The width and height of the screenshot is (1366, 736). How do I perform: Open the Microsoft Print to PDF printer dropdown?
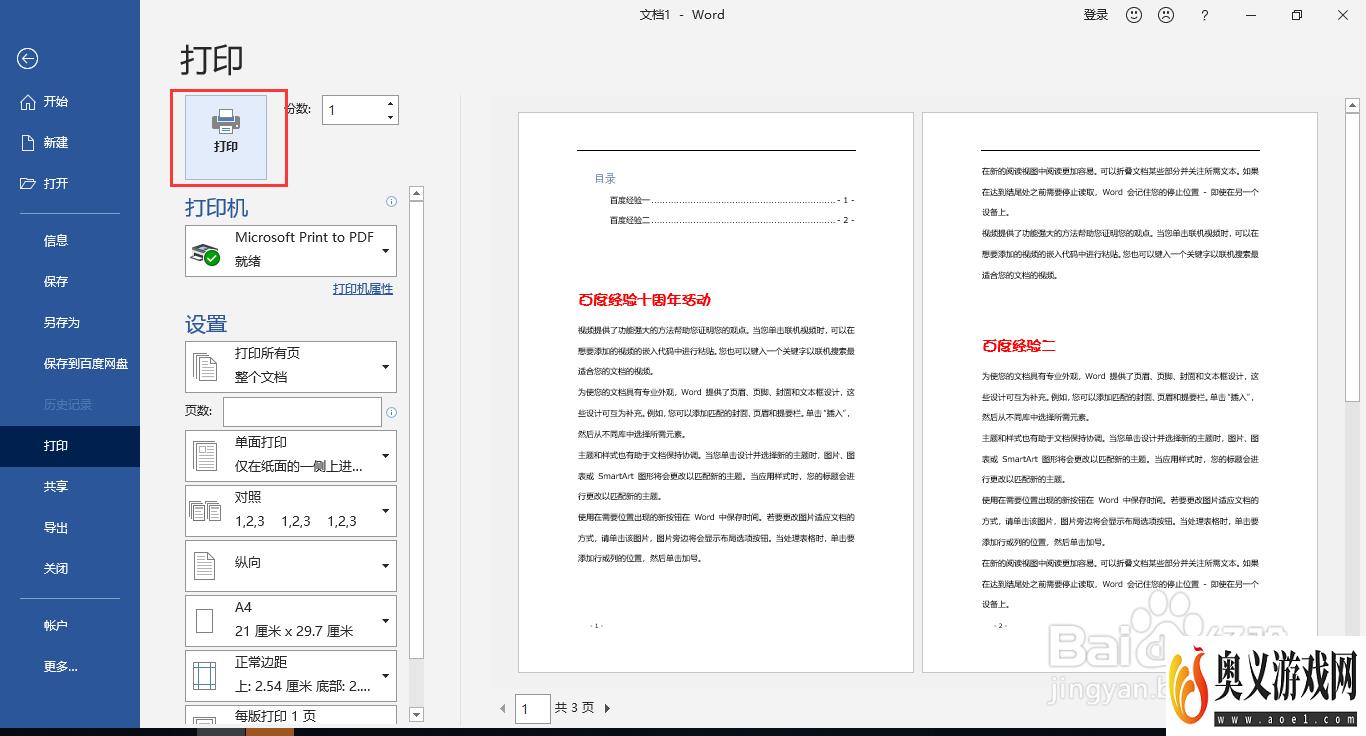[291, 250]
